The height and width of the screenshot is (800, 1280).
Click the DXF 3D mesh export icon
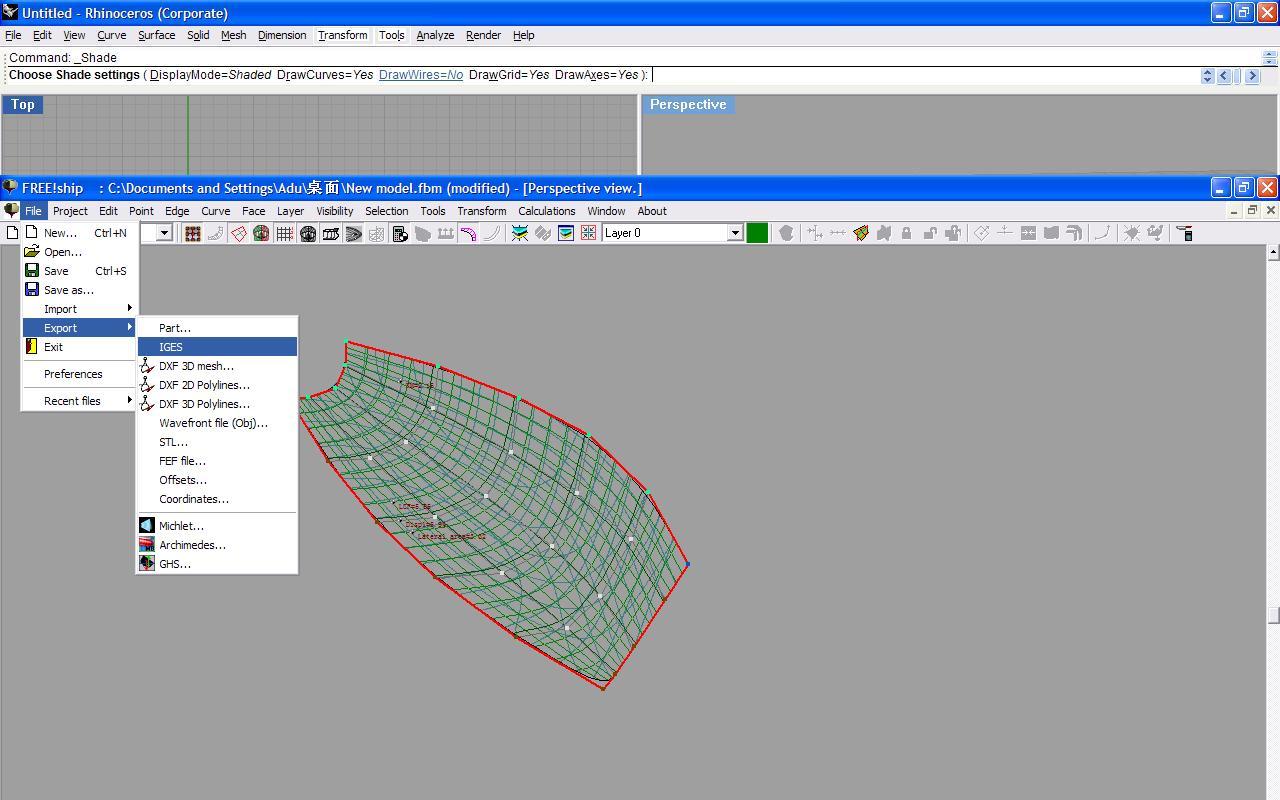click(147, 366)
